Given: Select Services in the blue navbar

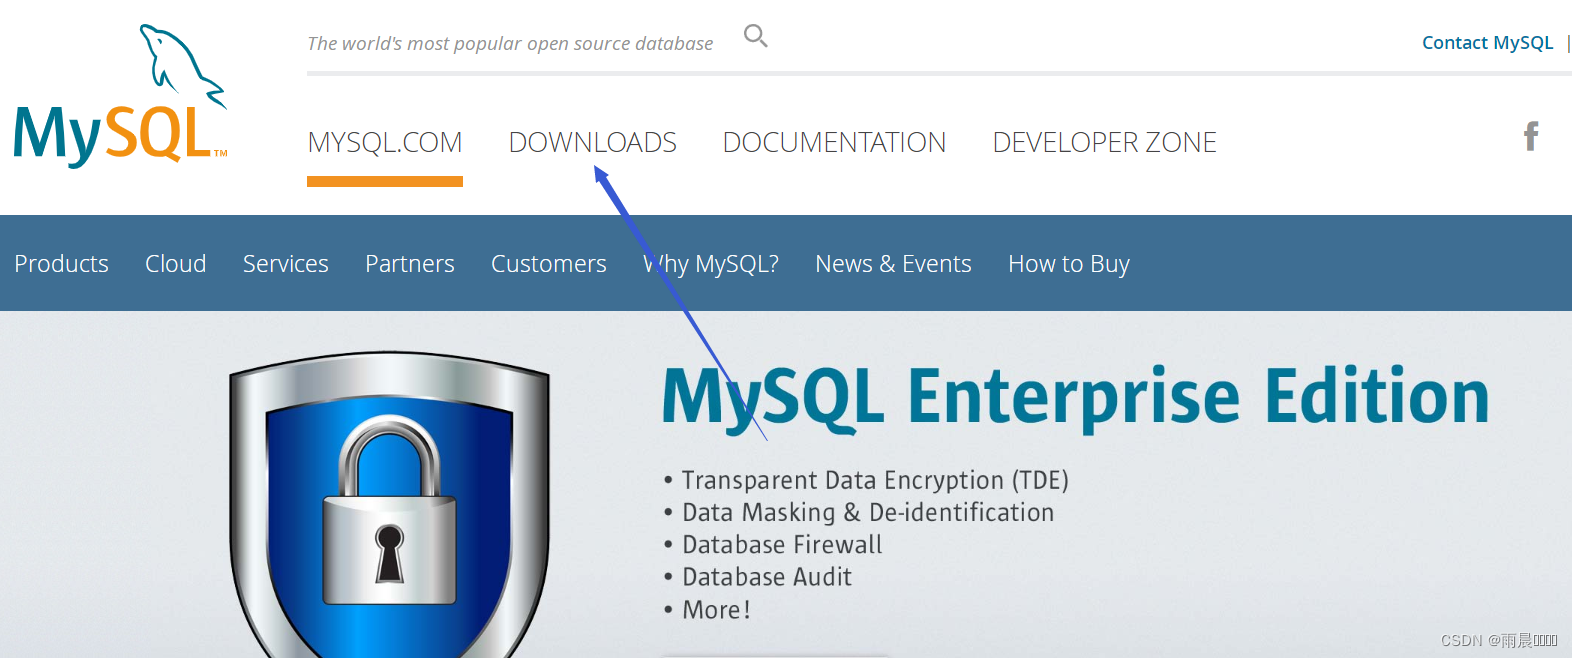Looking at the screenshot, I should point(286,264).
